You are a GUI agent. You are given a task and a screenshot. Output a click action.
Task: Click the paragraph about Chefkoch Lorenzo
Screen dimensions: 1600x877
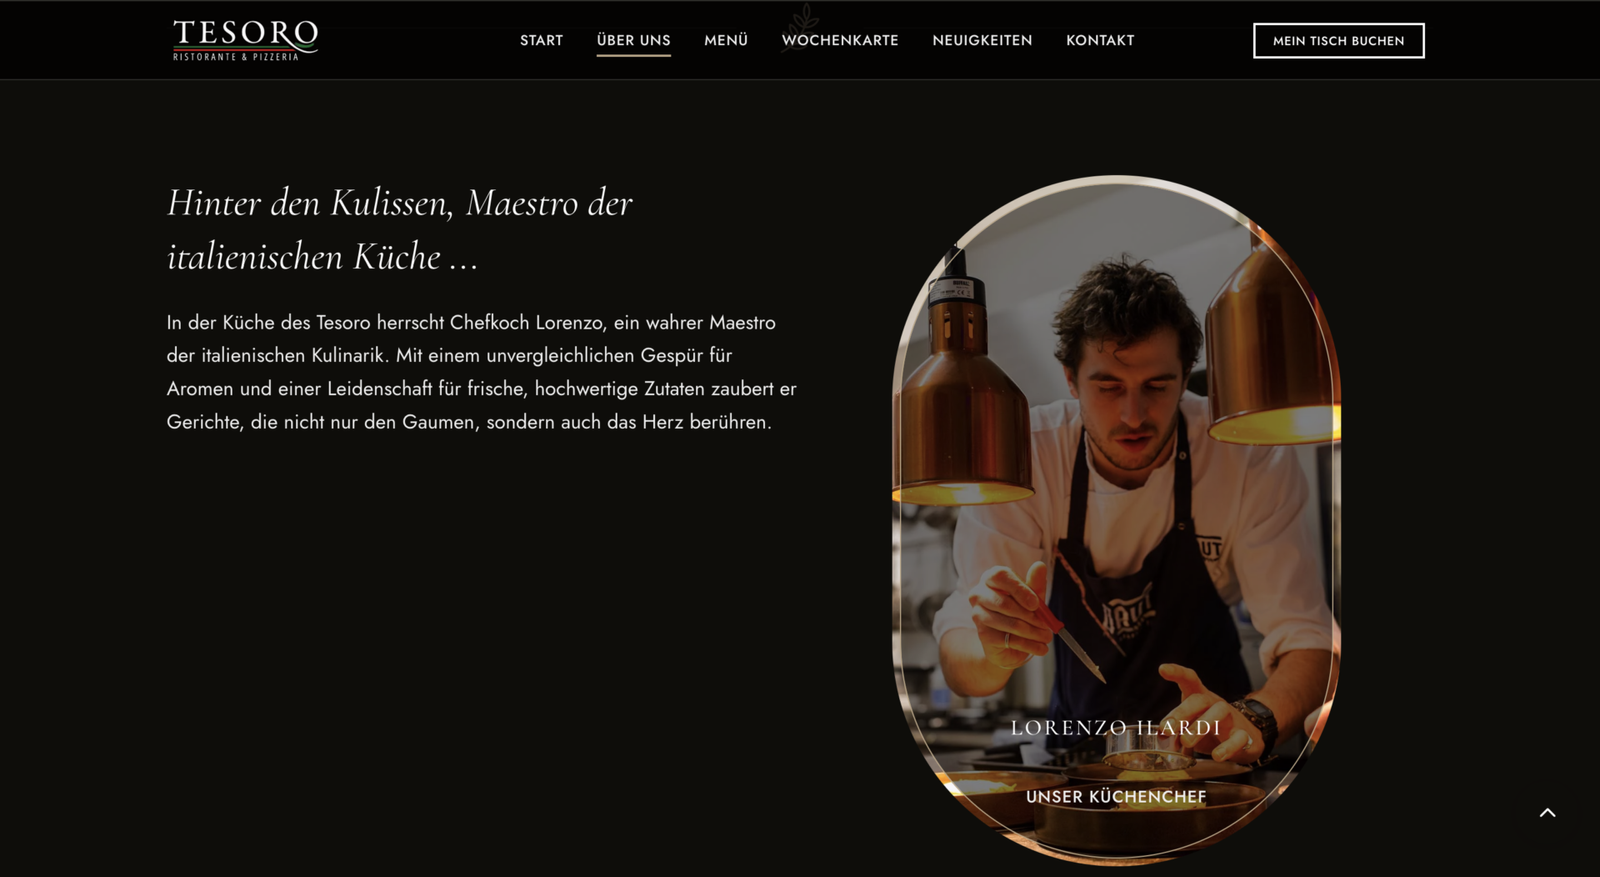pos(481,372)
